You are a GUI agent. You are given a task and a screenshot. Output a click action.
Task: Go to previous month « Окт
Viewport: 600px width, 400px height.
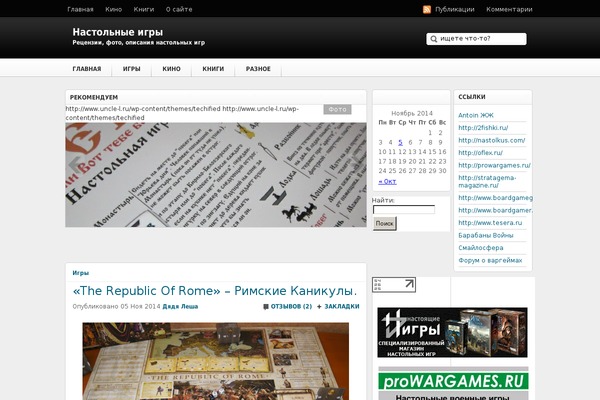tap(387, 181)
